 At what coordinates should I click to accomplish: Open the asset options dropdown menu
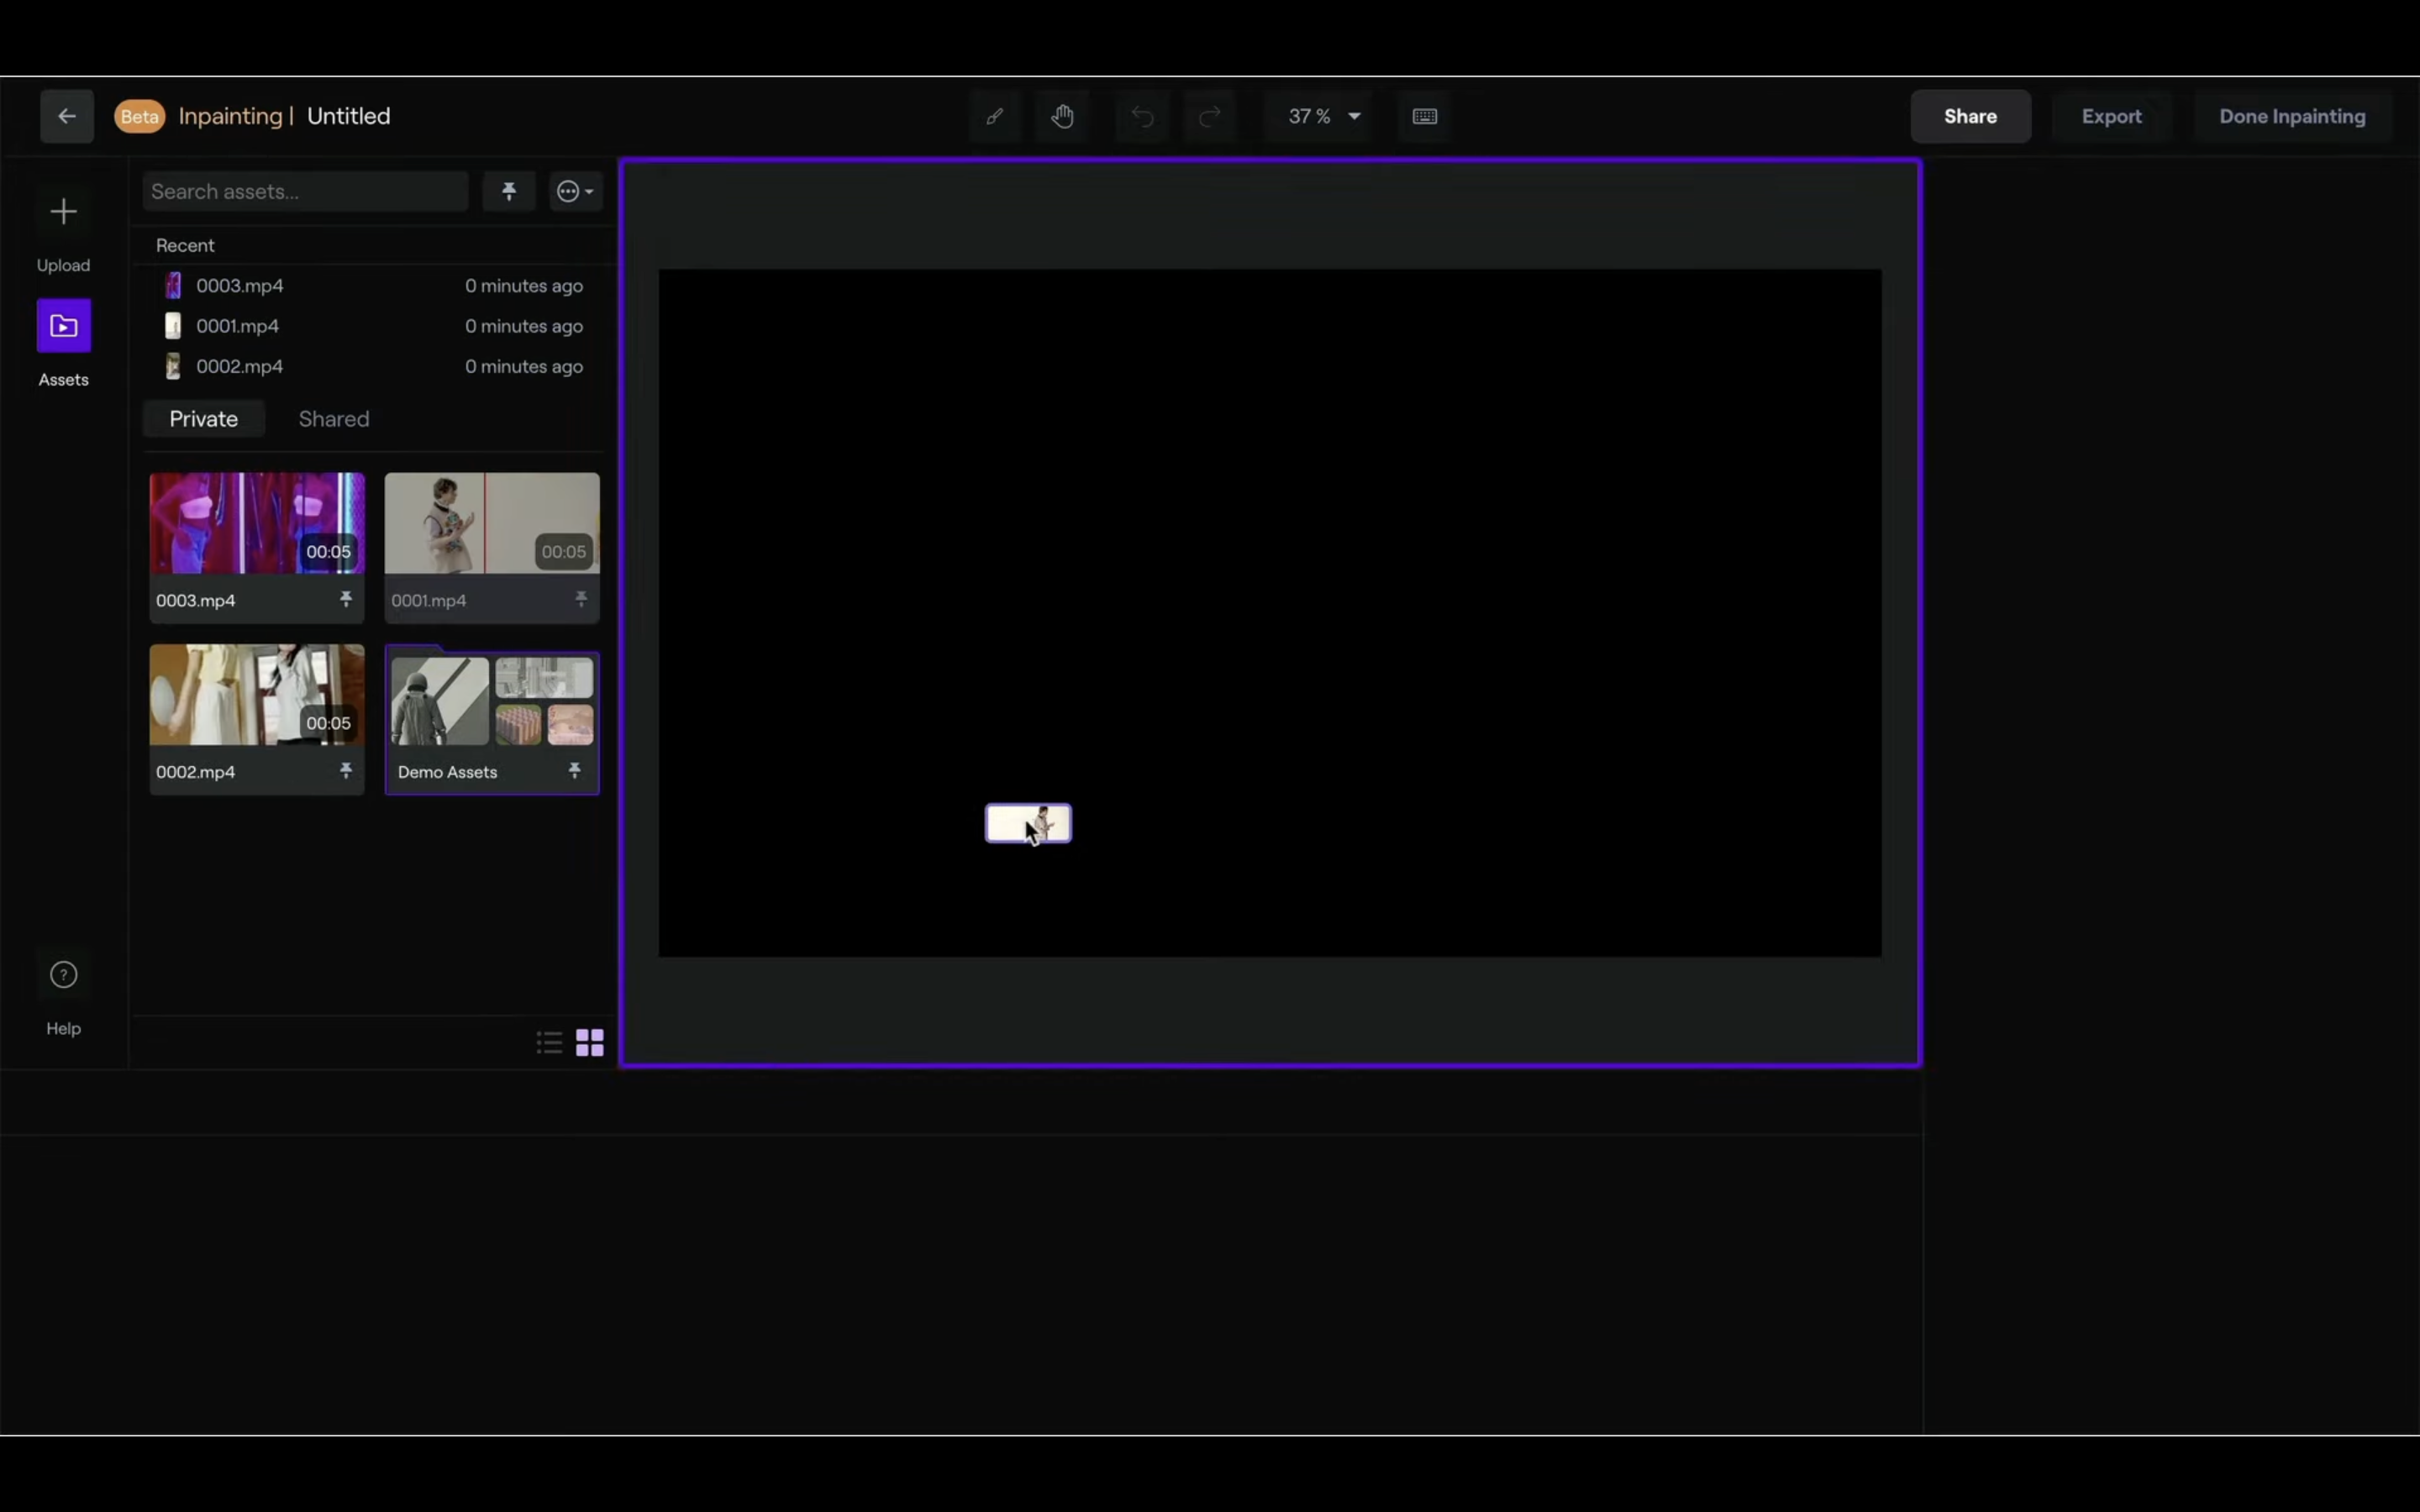(x=575, y=191)
